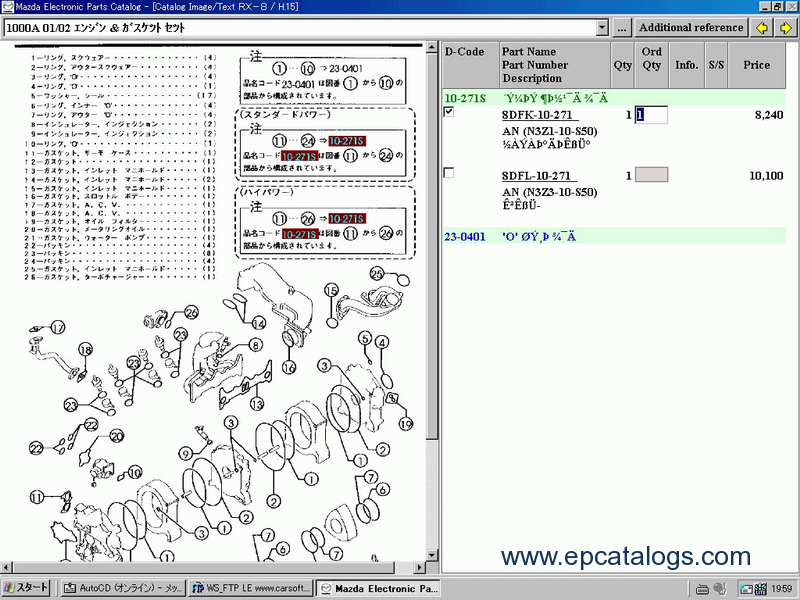Click the Additional reference button
This screenshot has height=600, width=800.
[x=691, y=27]
